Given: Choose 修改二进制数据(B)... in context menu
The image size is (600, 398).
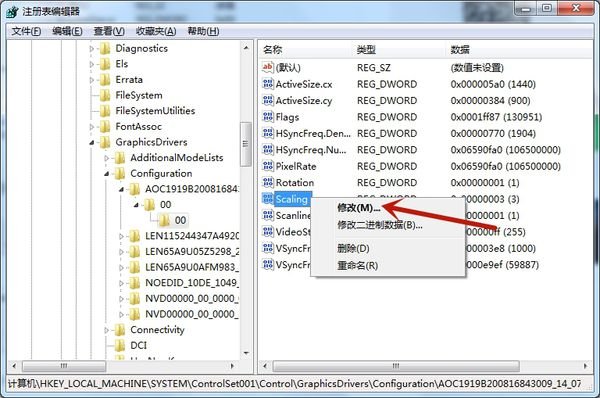Looking at the screenshot, I should [x=380, y=225].
